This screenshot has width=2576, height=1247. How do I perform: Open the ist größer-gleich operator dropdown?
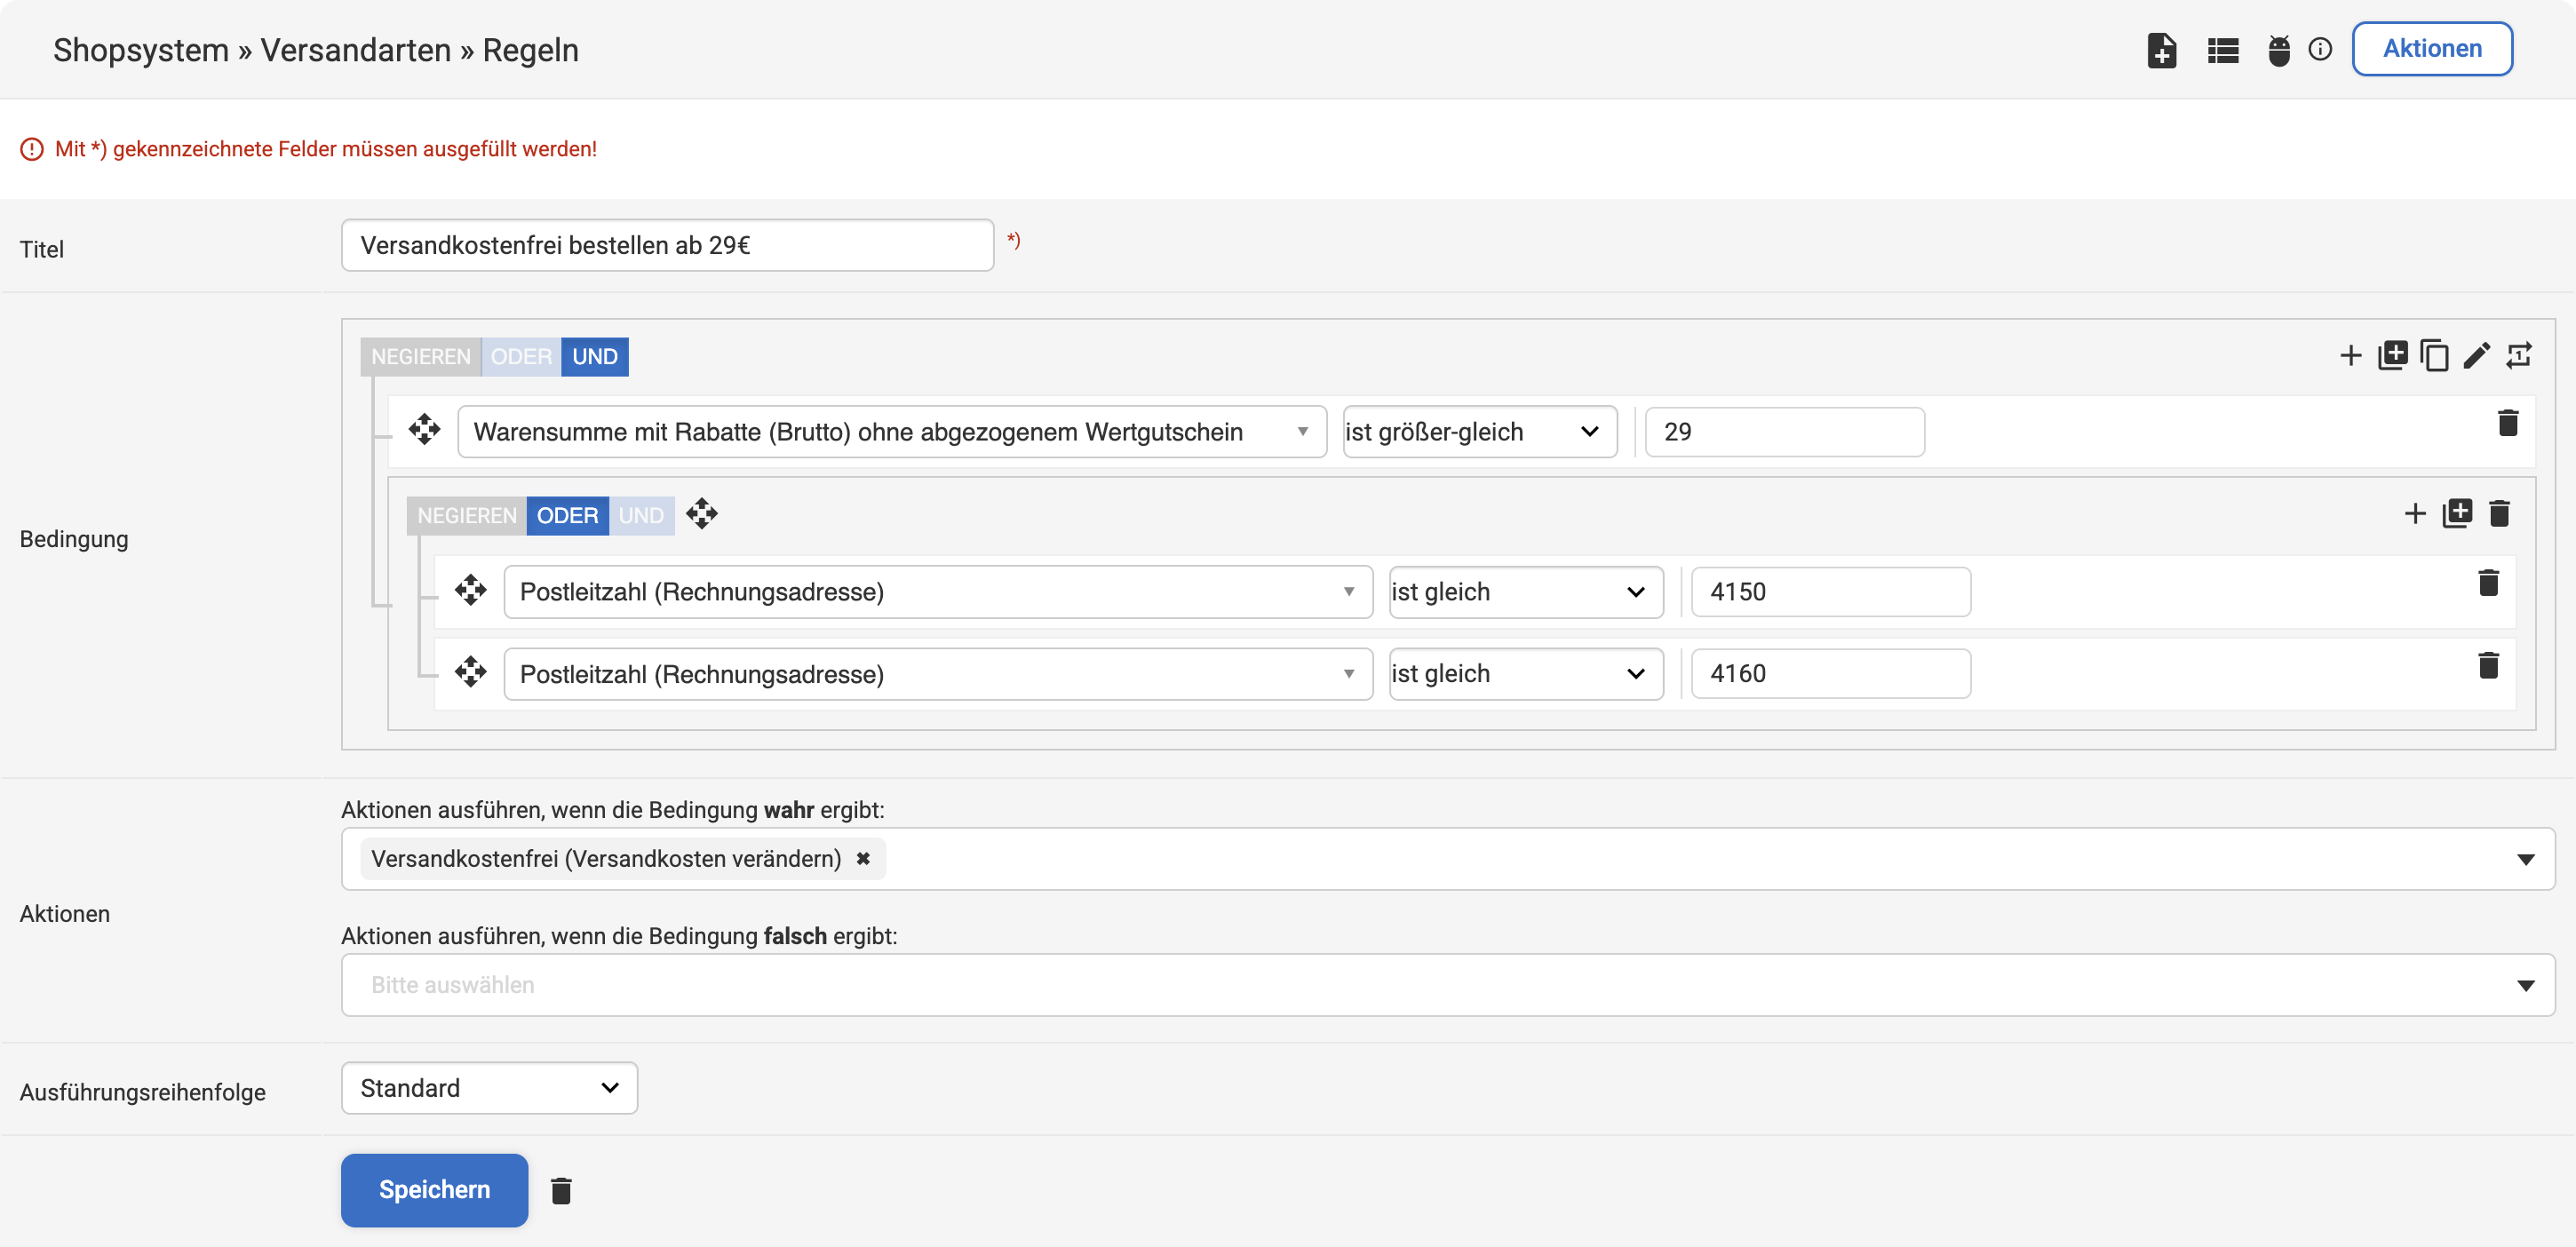click(1480, 432)
